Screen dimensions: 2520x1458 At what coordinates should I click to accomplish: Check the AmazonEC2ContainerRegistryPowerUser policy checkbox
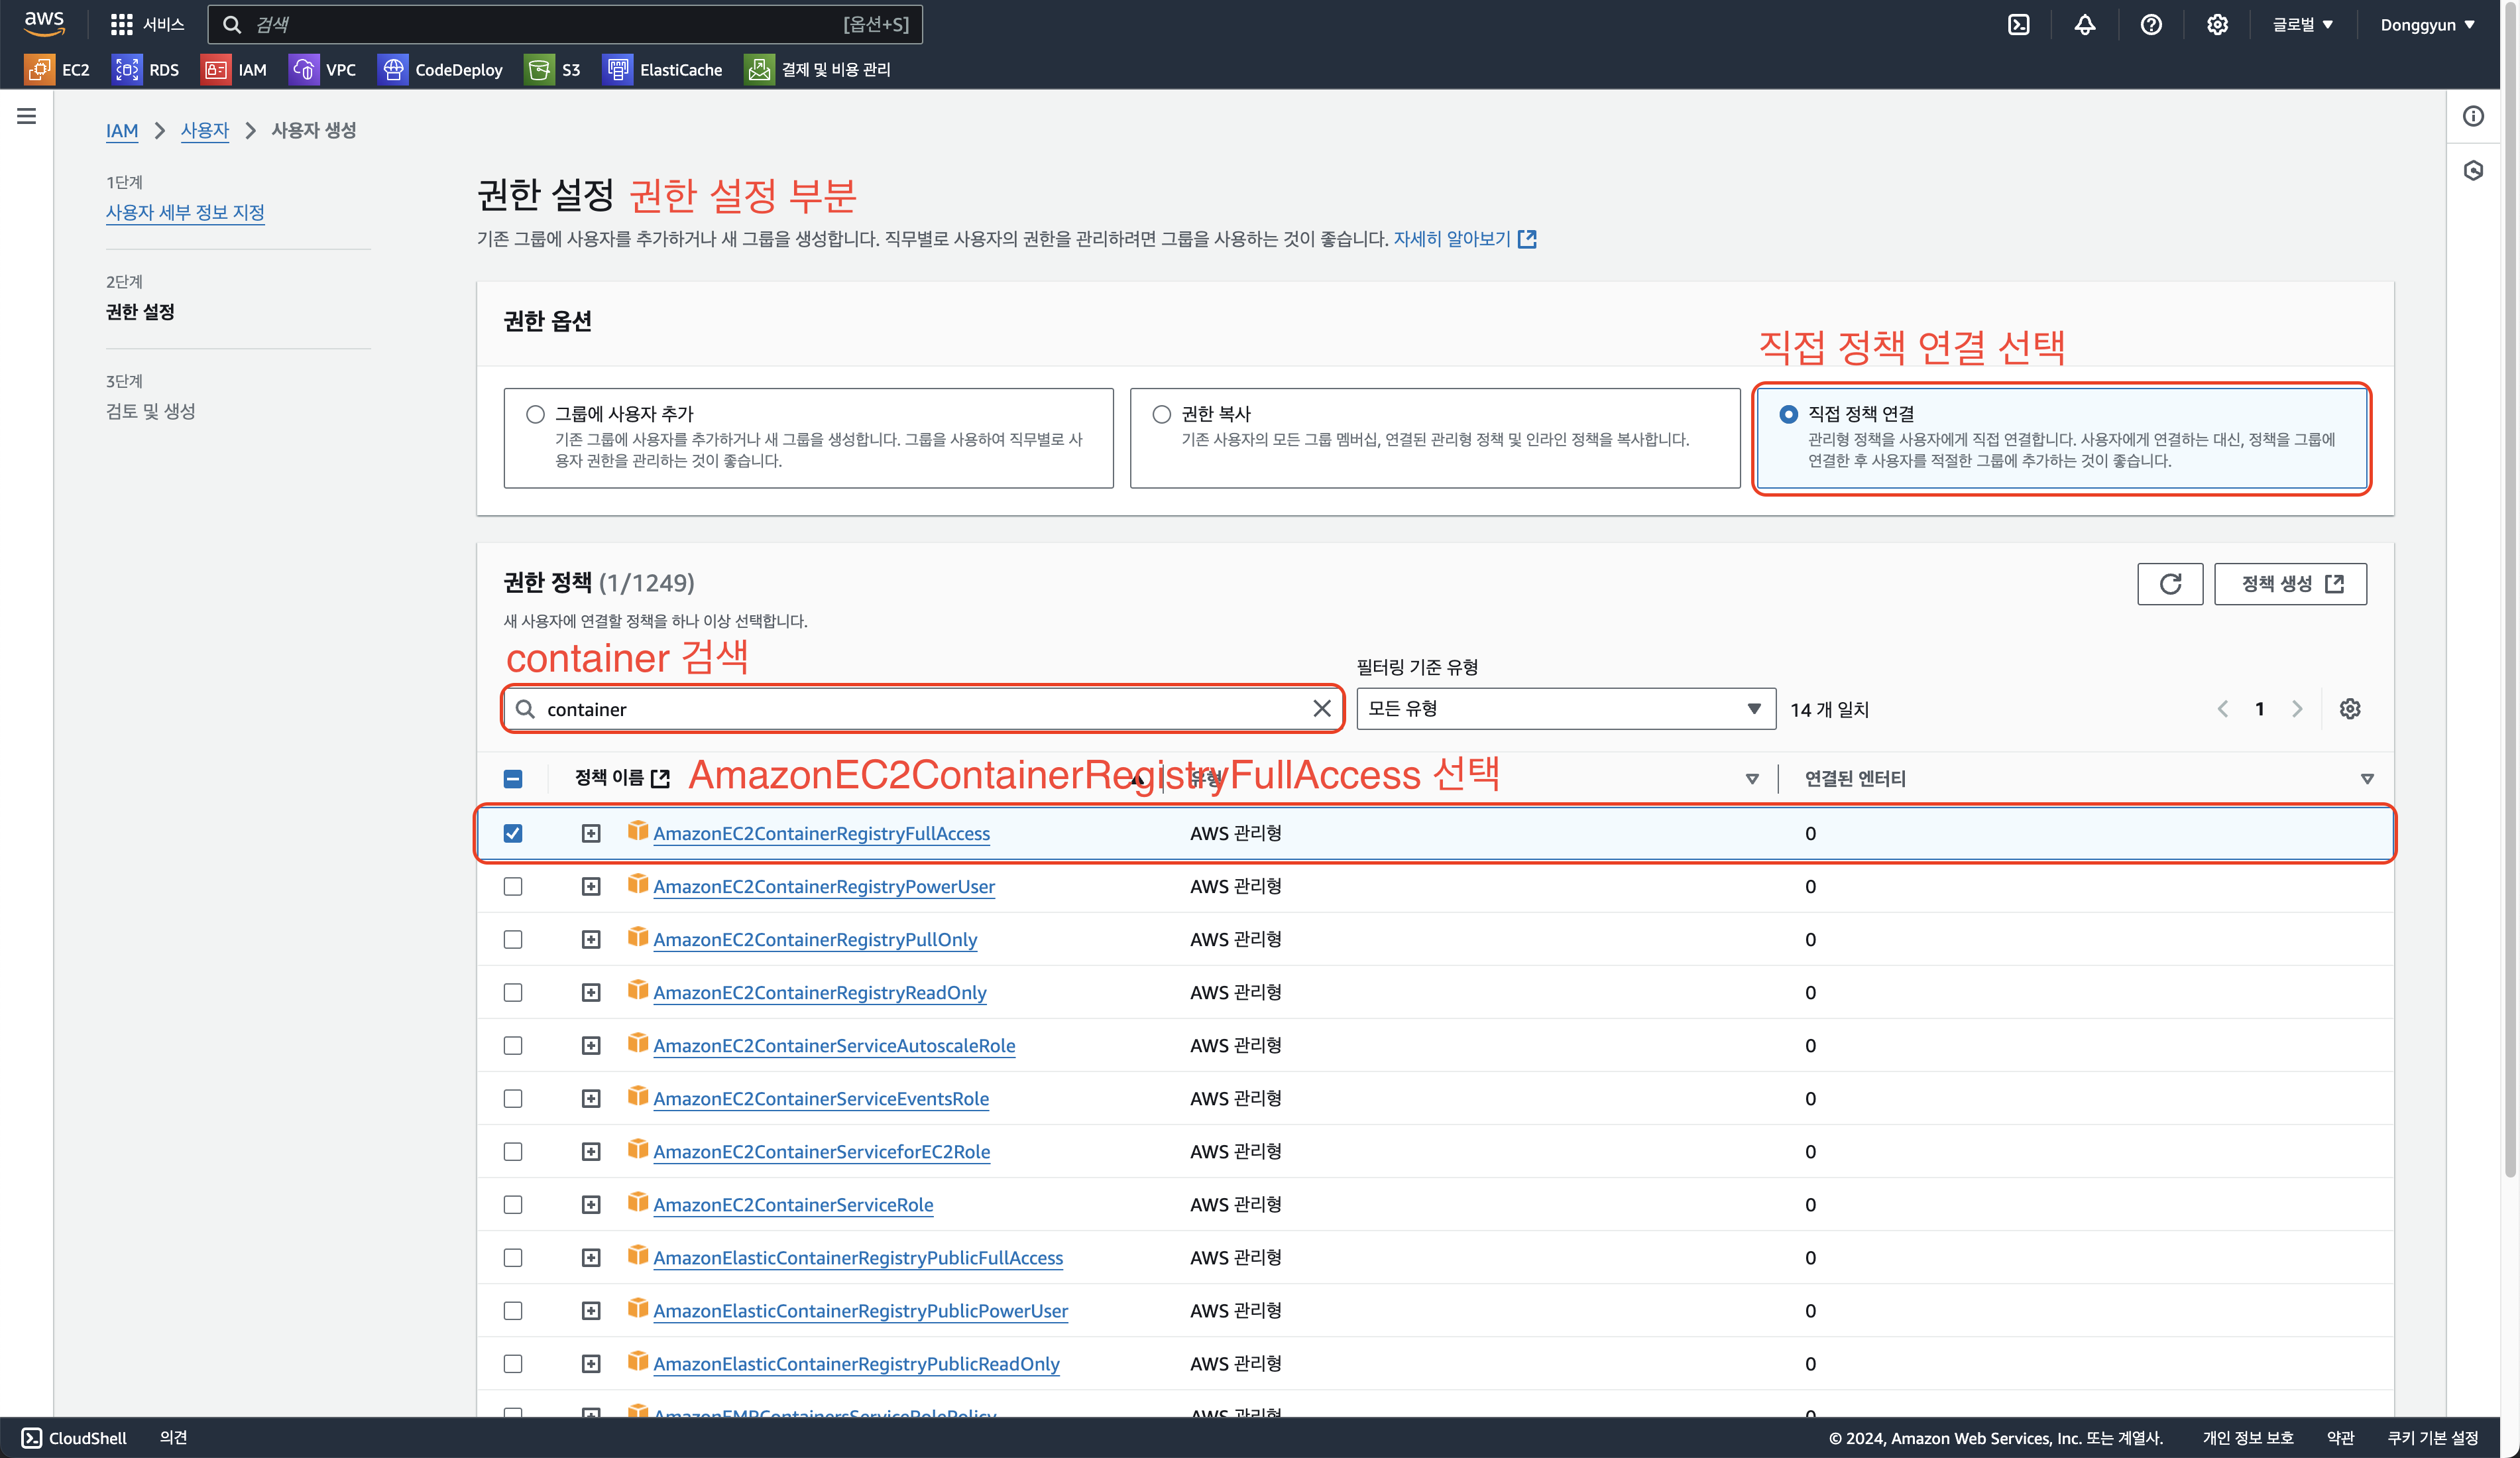click(x=513, y=887)
